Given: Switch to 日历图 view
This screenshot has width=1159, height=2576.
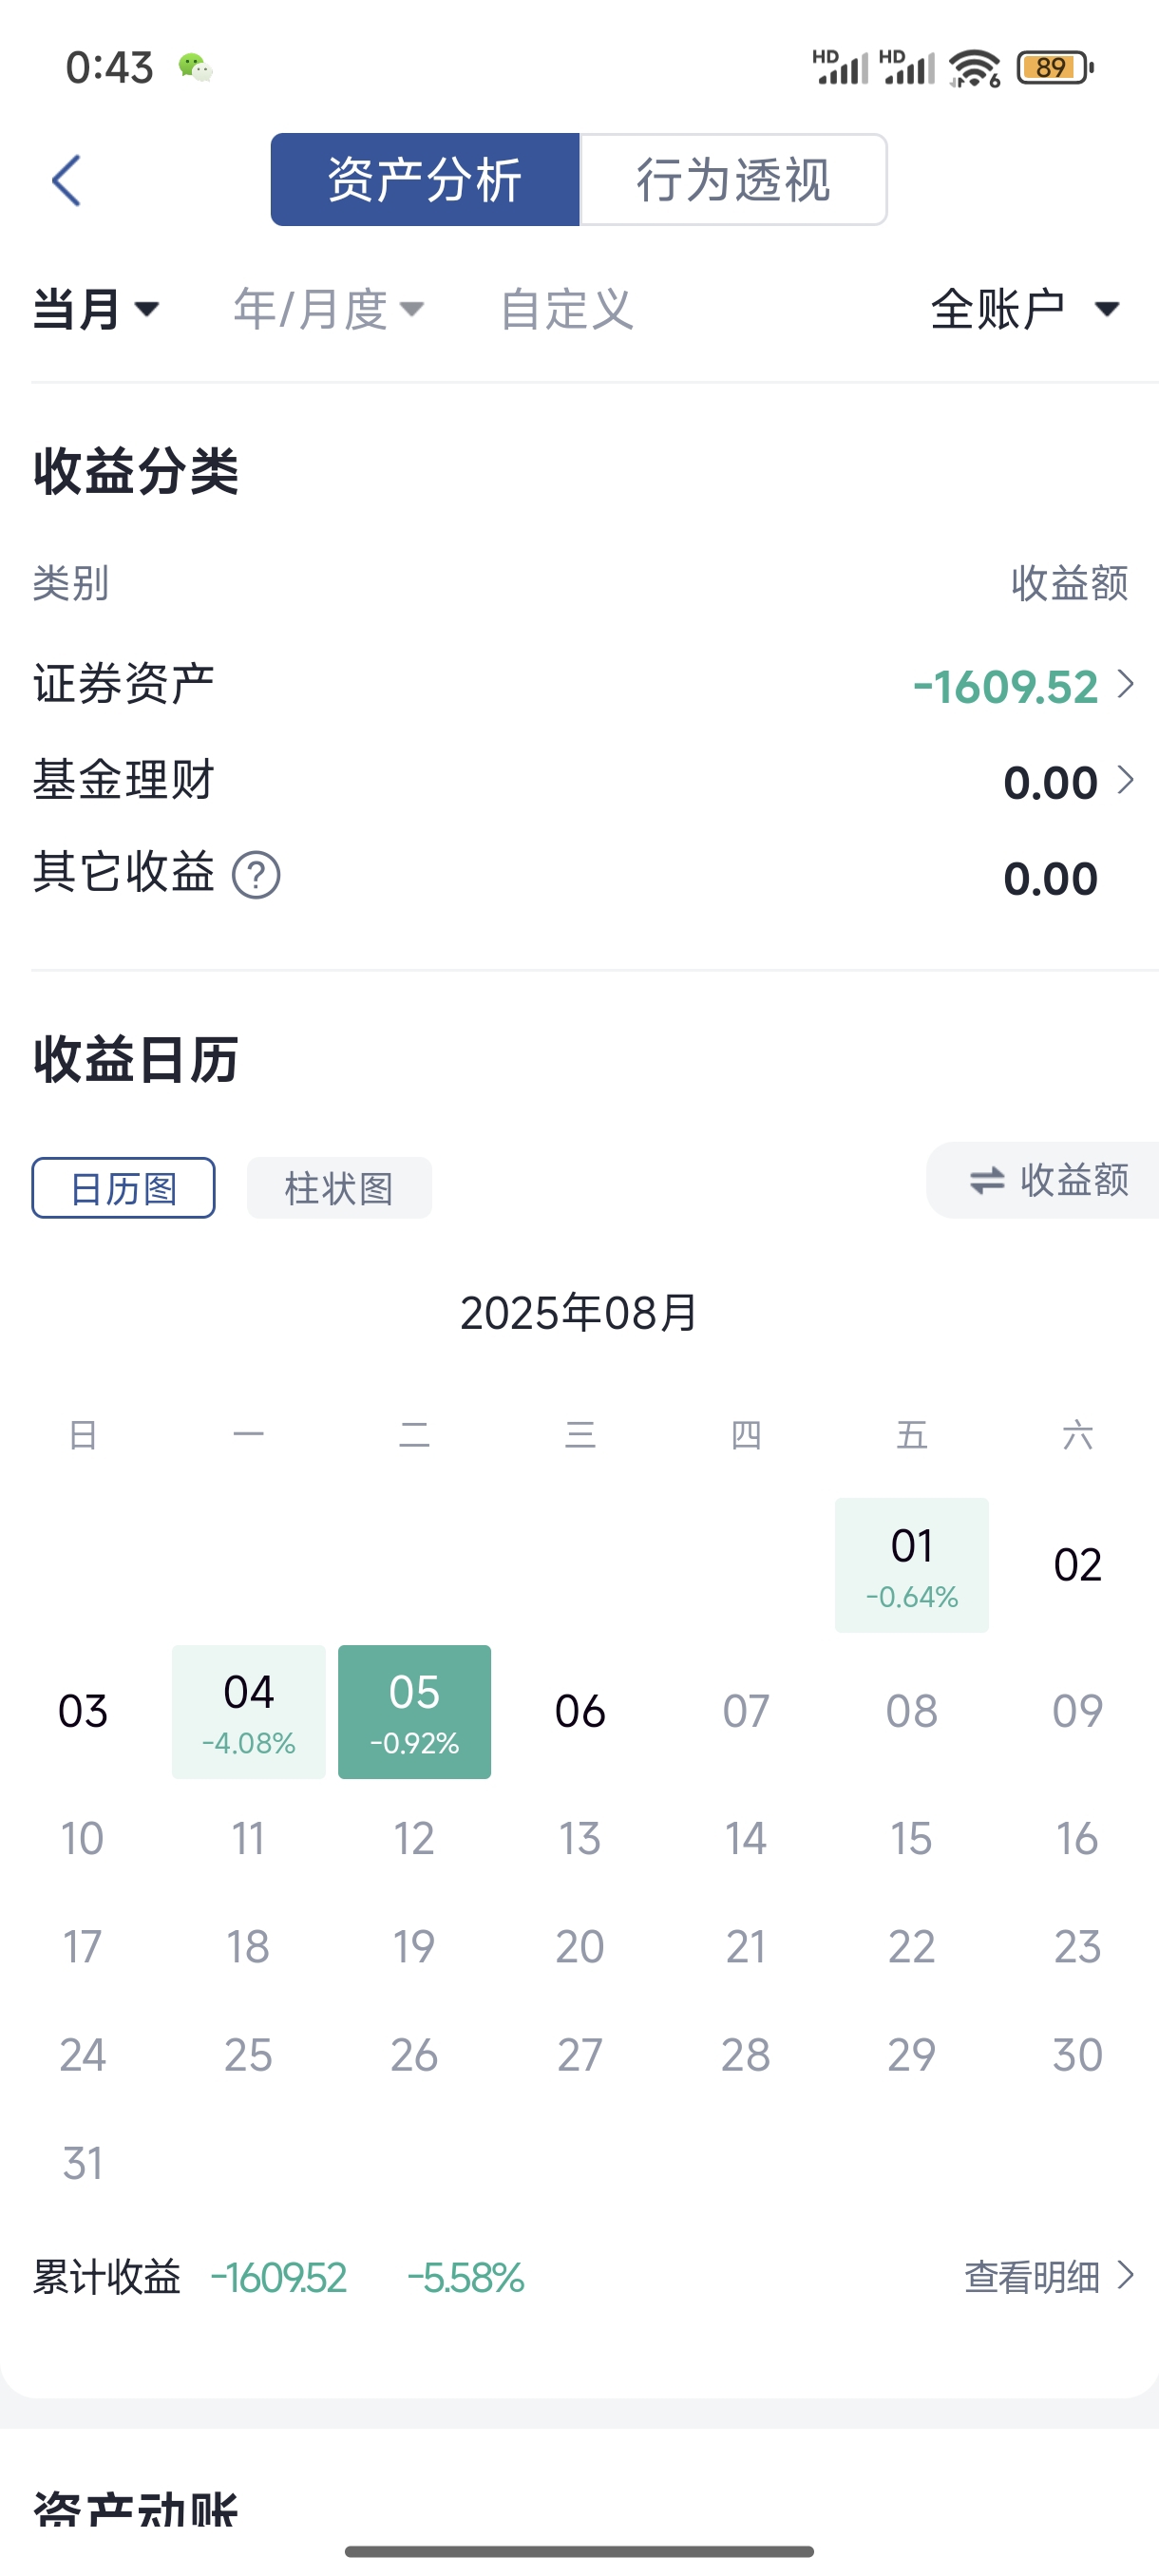Looking at the screenshot, I should pyautogui.click(x=123, y=1188).
